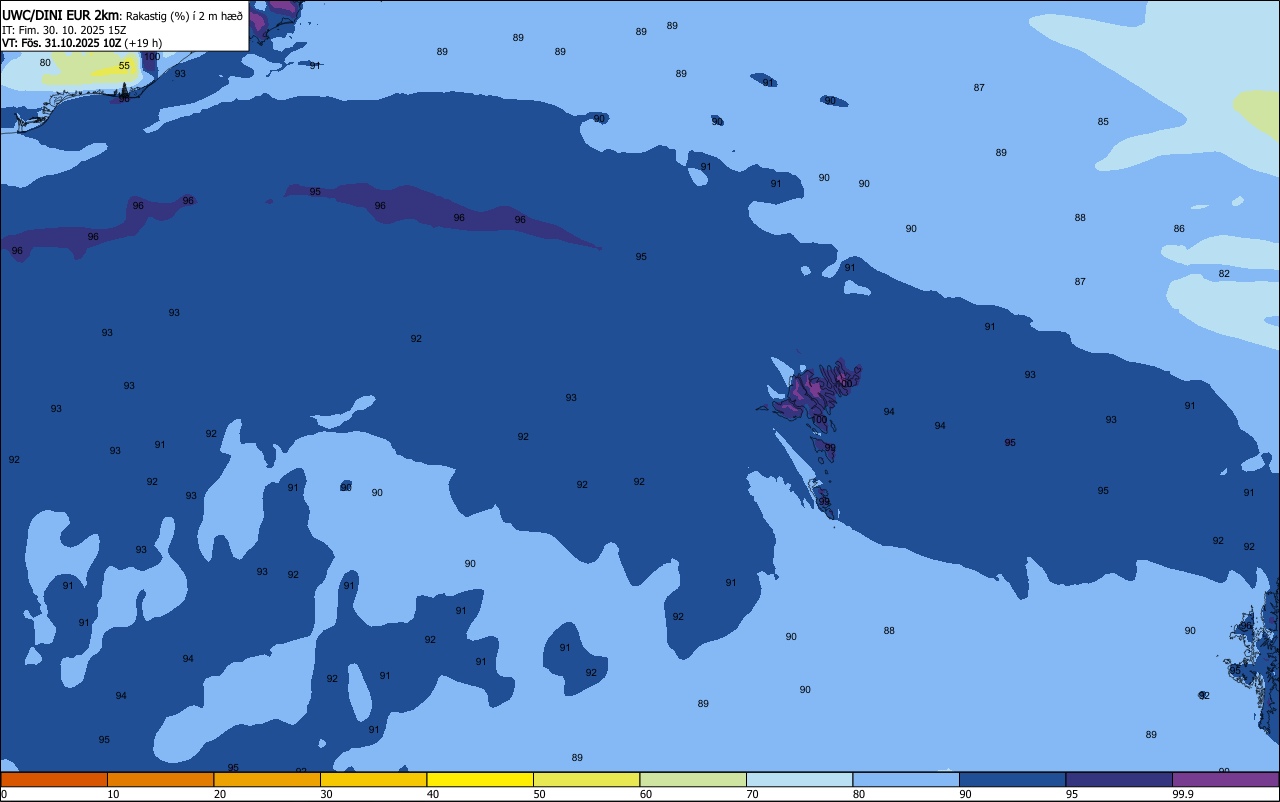1280x802 pixels.
Task: Click the humidity value 82 on the map
Action: coord(1224,274)
